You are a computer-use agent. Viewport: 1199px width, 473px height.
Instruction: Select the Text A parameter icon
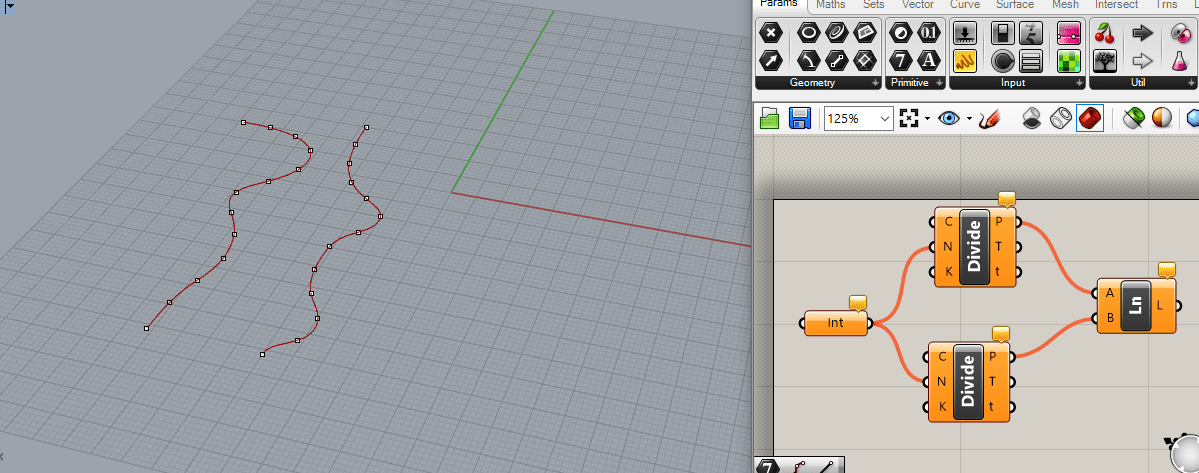point(928,60)
